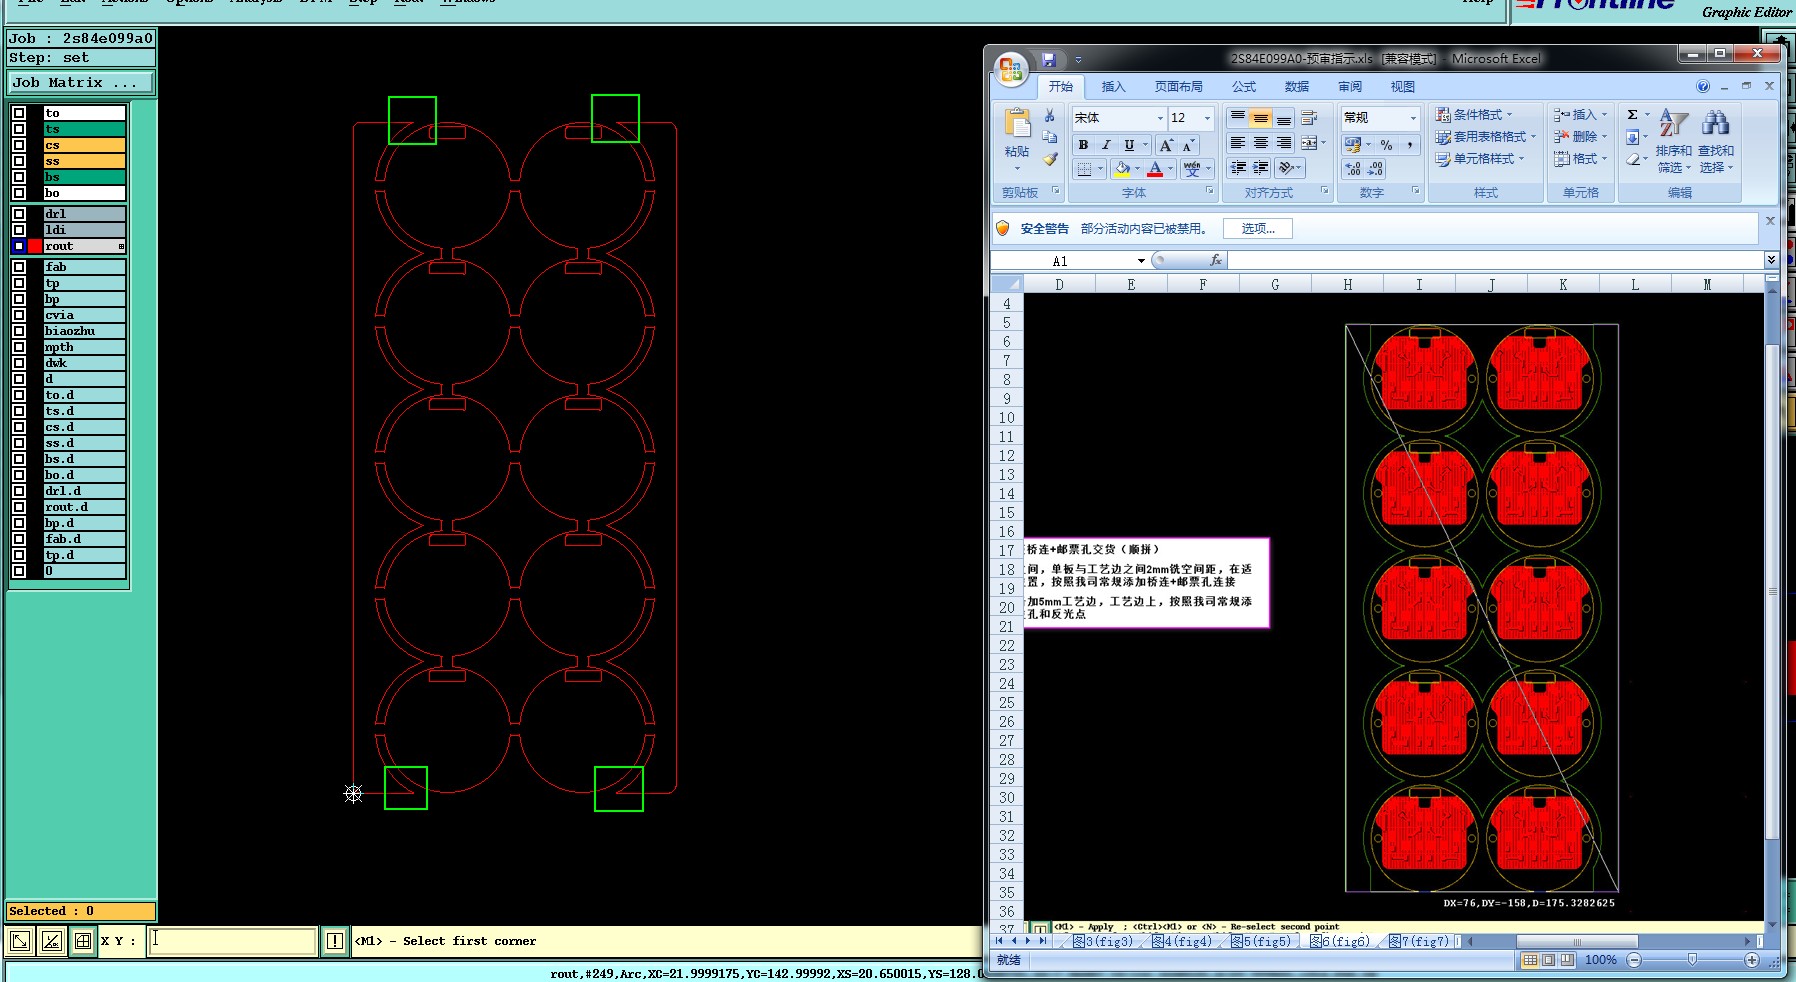Apply Bold formatting in Excel
Viewport: 1796px width, 982px height.
1083,145
